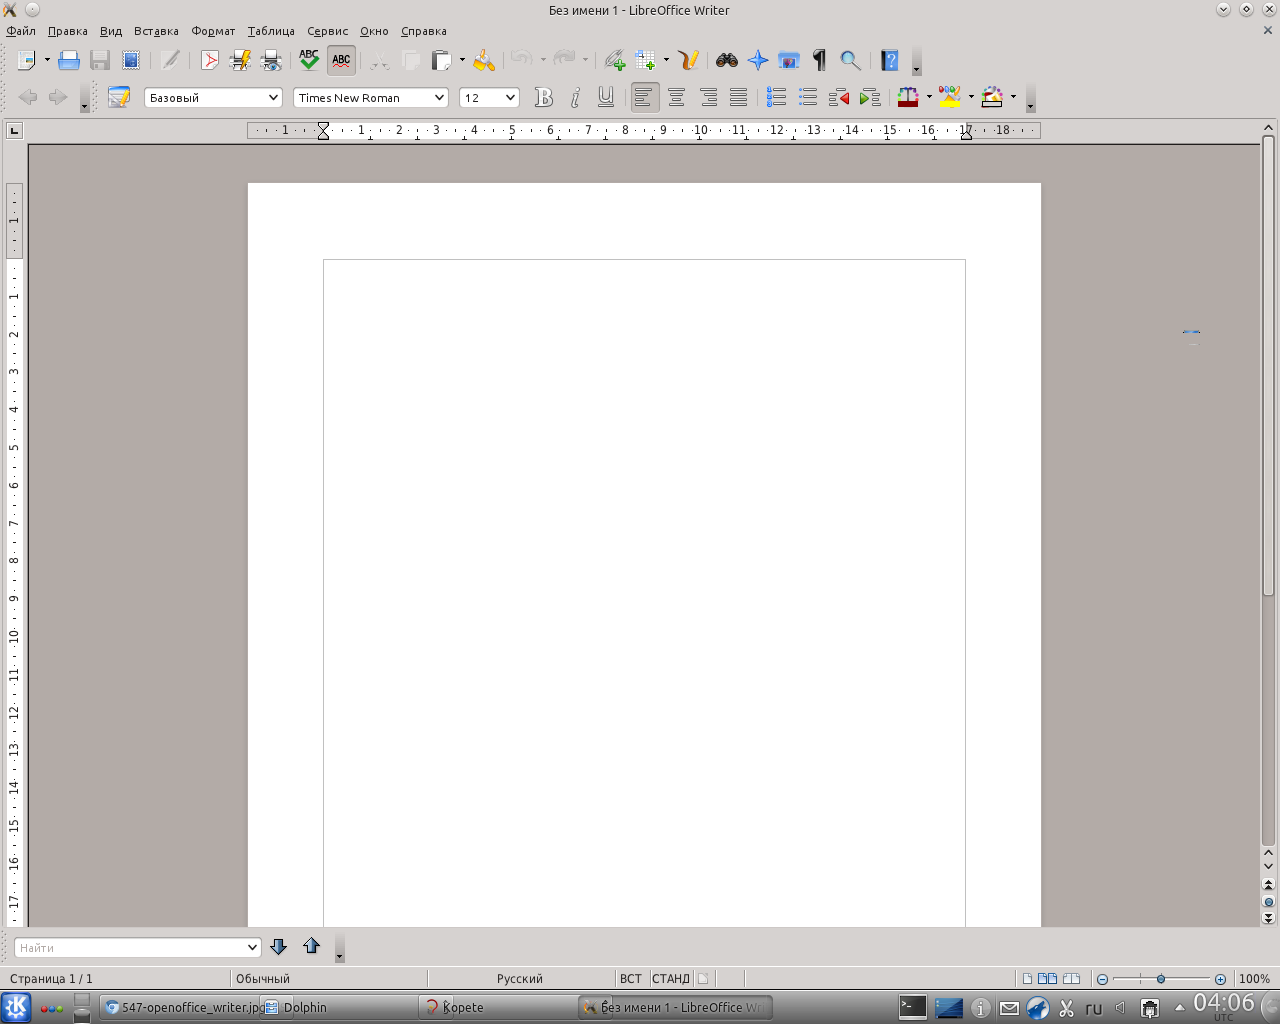Expand the Times New Roman font list

tap(439, 97)
